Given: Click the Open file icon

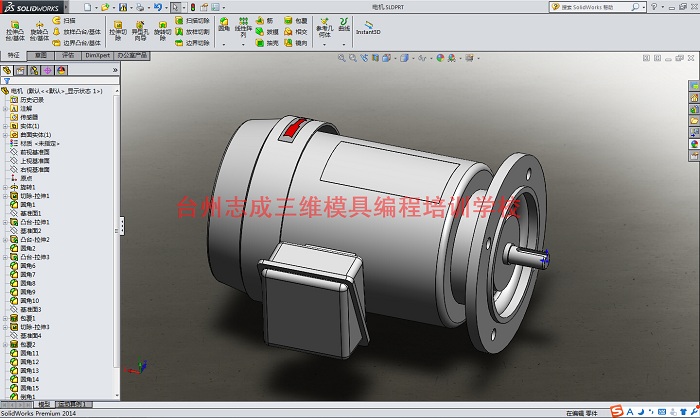Looking at the screenshot, I should pyautogui.click(x=105, y=7).
